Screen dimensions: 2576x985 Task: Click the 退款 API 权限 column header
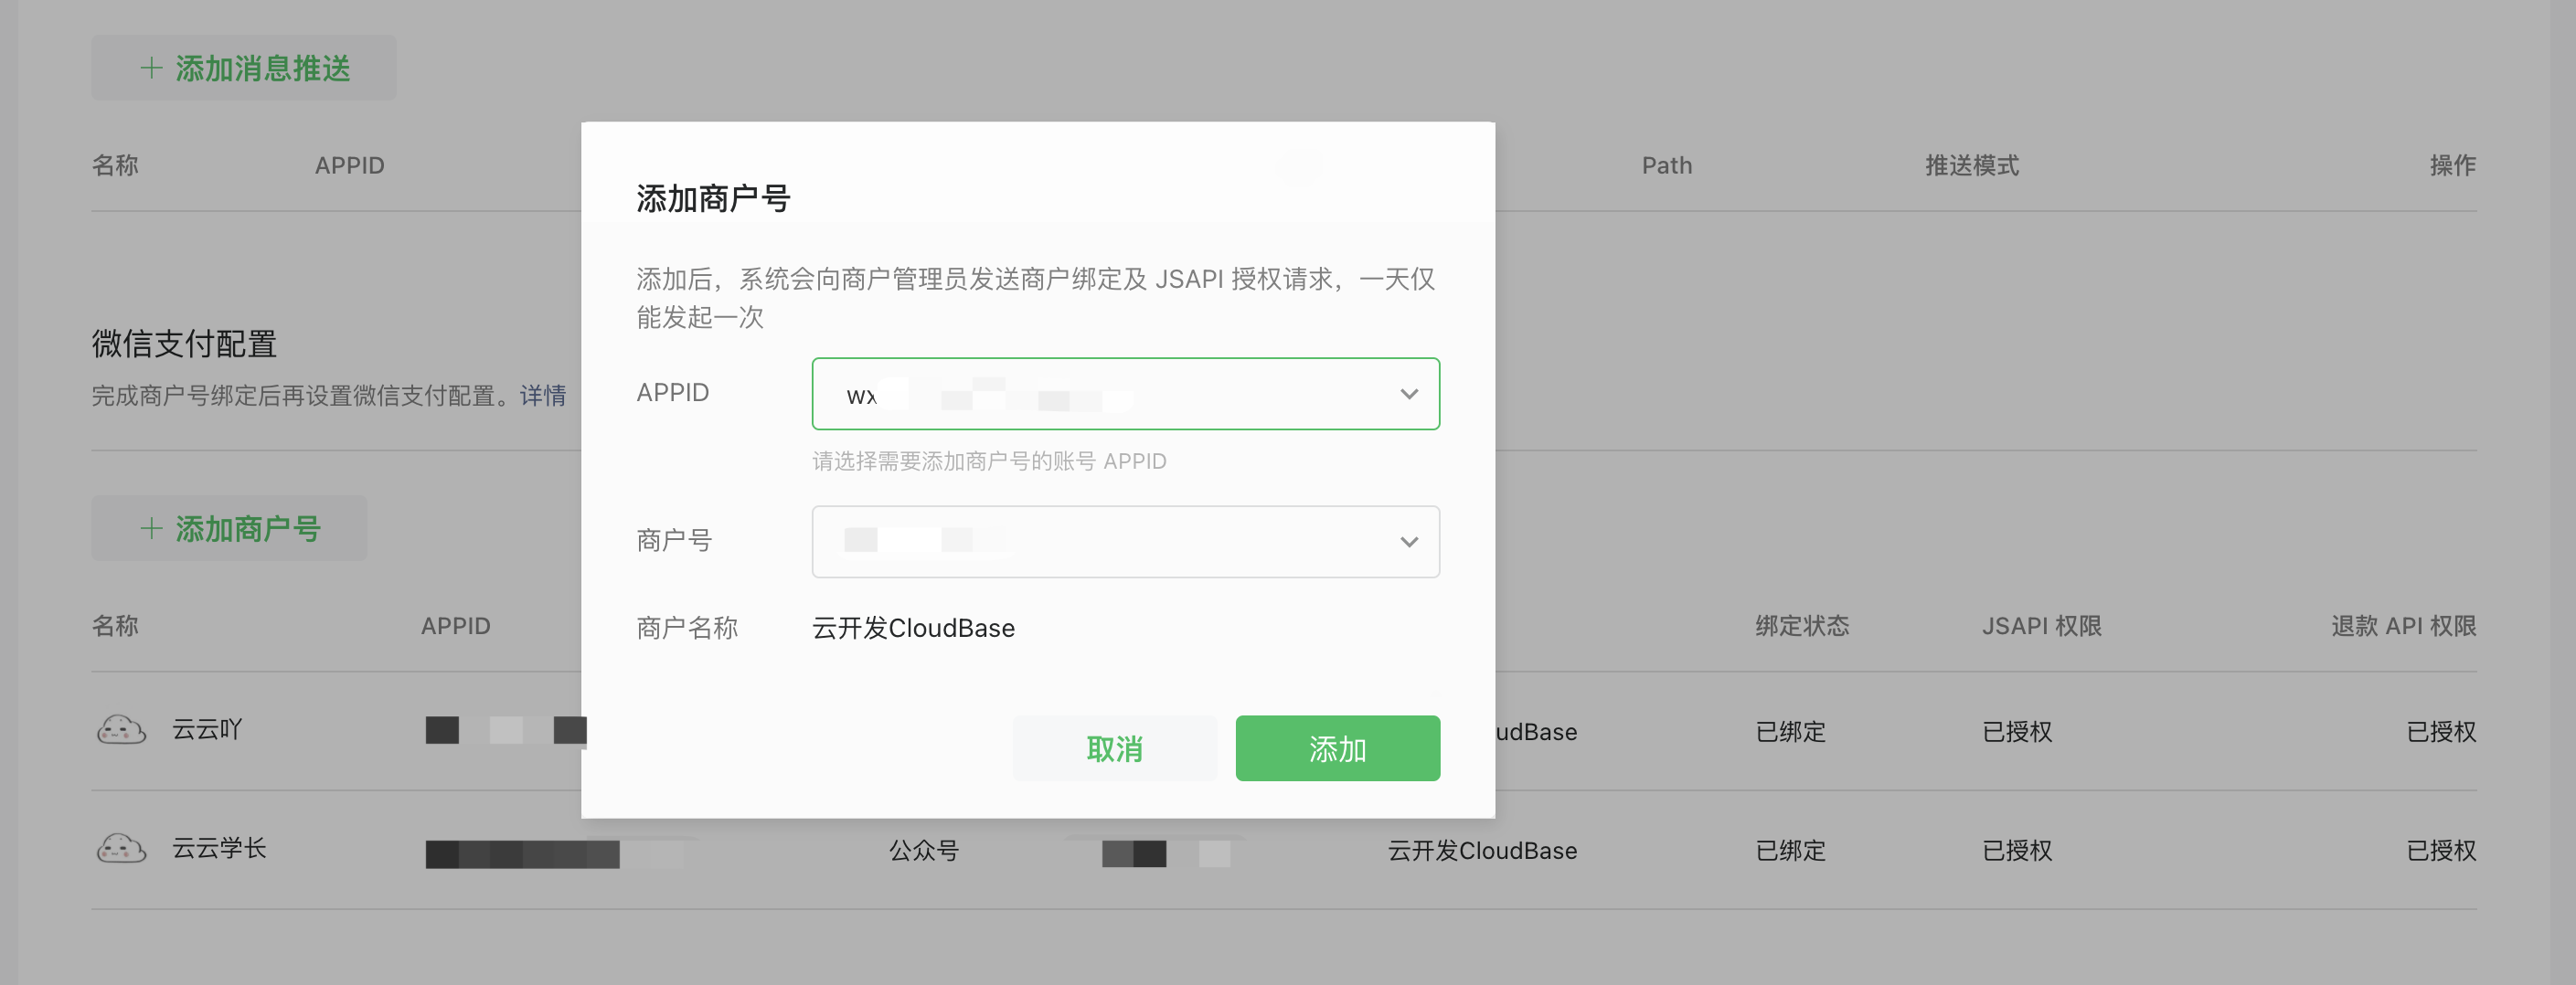pos(2403,626)
